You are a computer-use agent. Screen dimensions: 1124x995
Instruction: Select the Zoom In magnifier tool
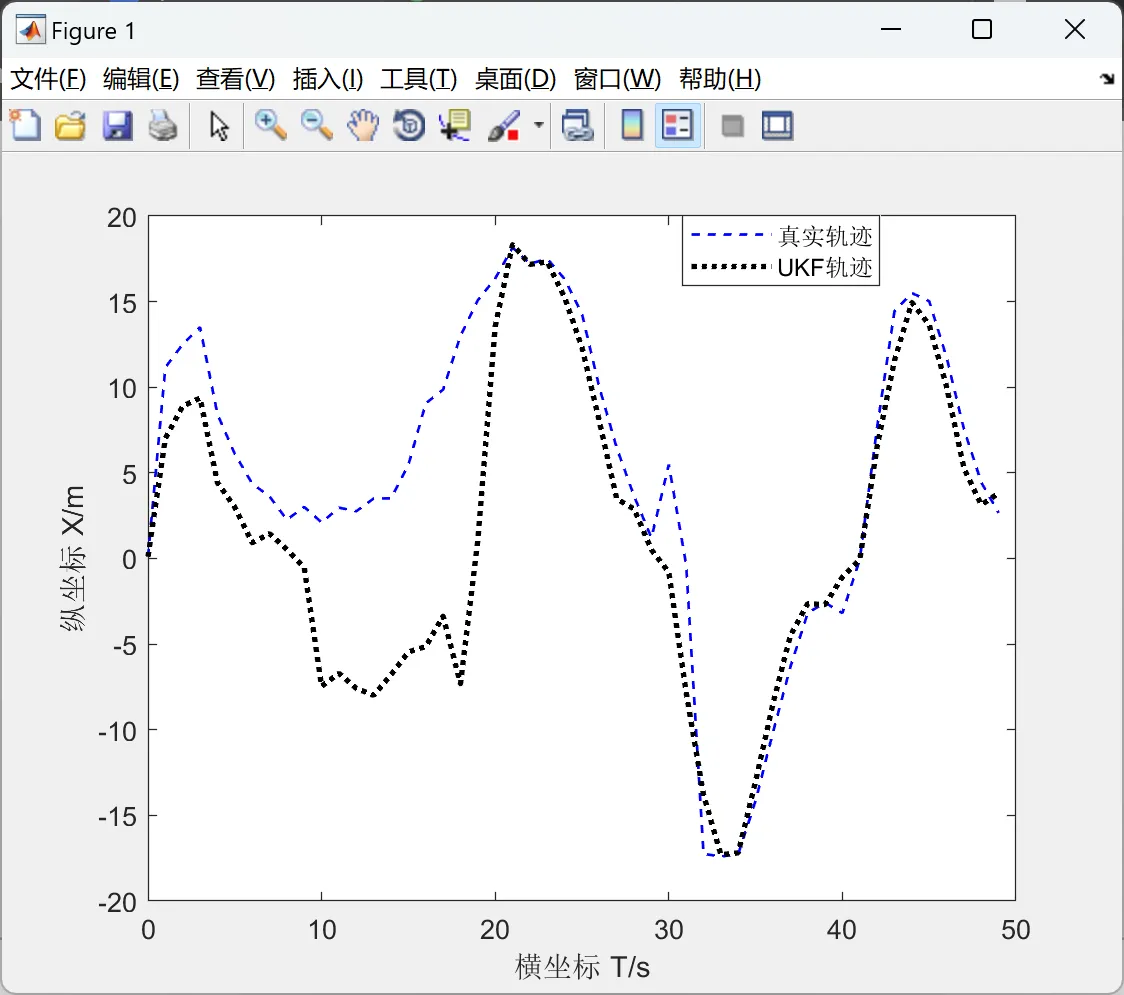click(270, 125)
